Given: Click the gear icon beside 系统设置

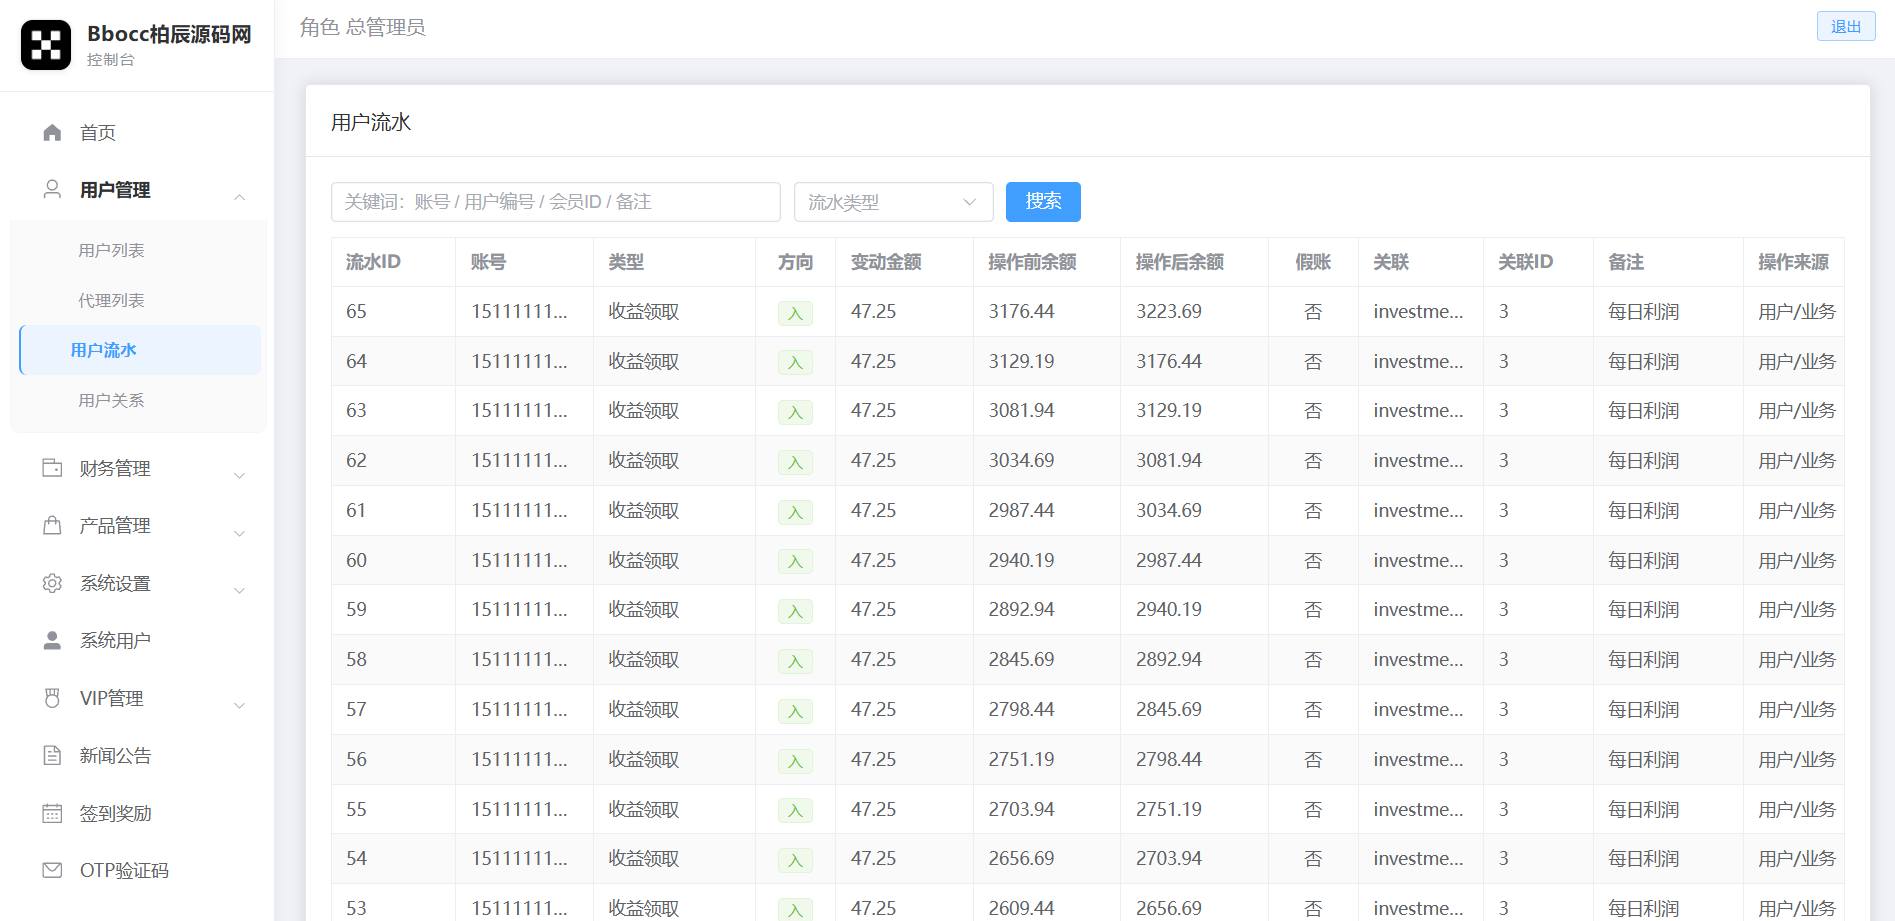Looking at the screenshot, I should [x=53, y=583].
